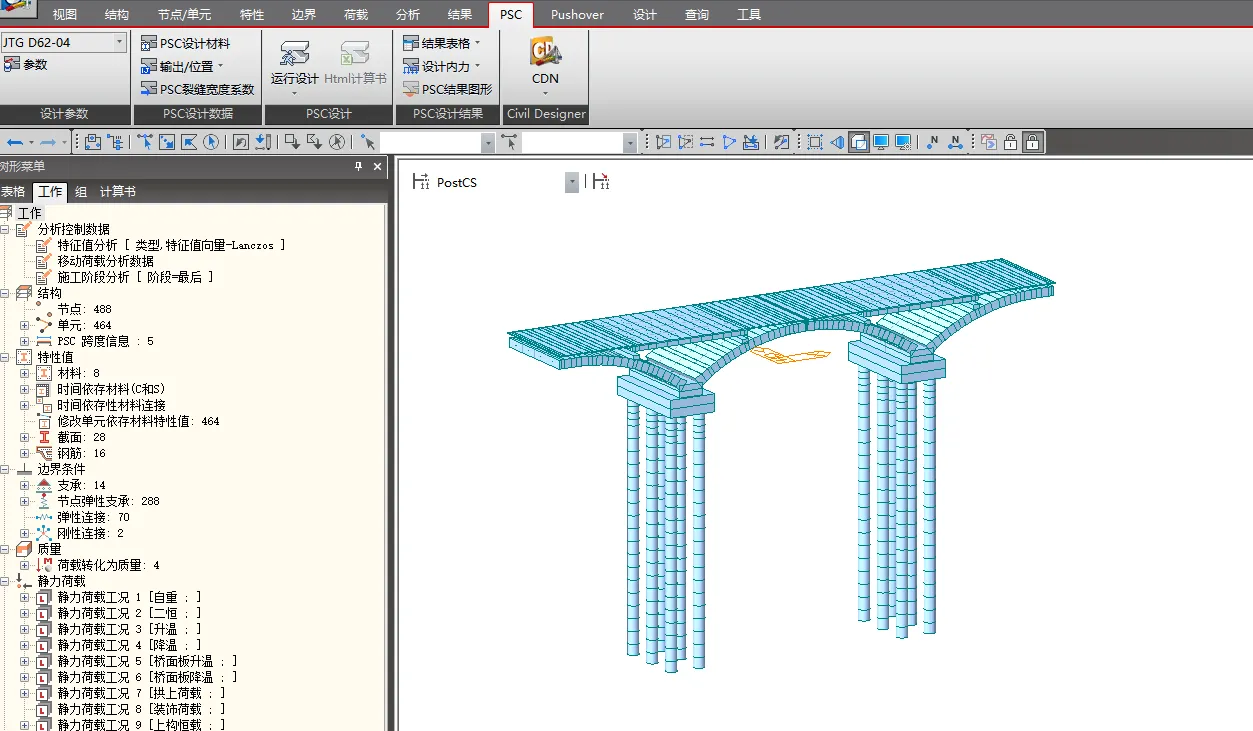This screenshot has width=1253, height=731.
Task: Click the dashed-box zoom window toolbar icon
Action: tap(815, 142)
